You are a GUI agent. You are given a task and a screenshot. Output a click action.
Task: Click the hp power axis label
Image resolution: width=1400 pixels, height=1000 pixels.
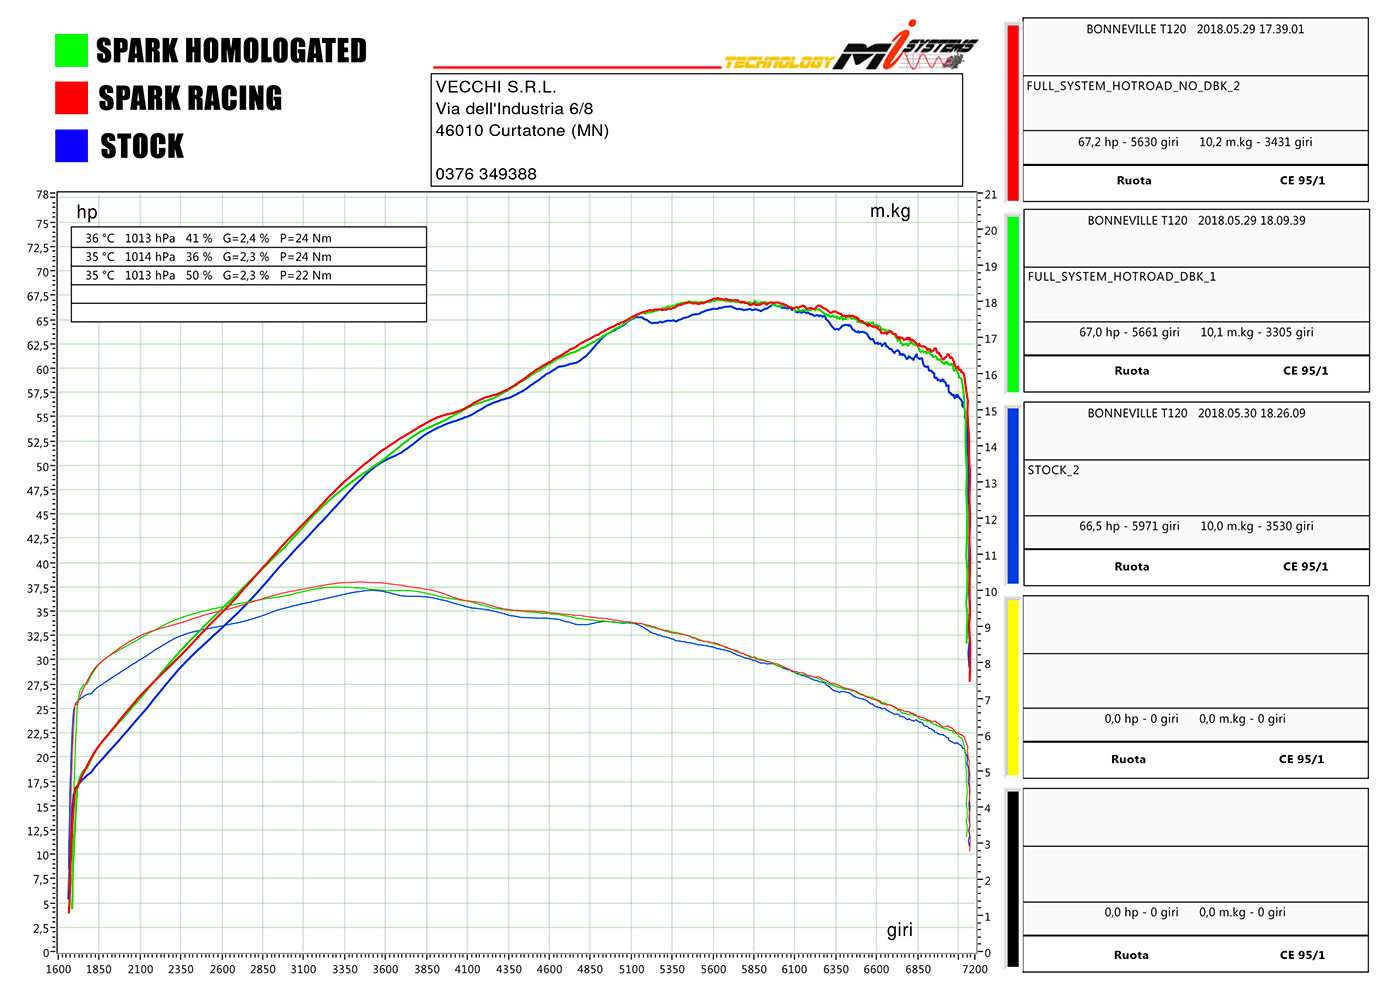(87, 212)
